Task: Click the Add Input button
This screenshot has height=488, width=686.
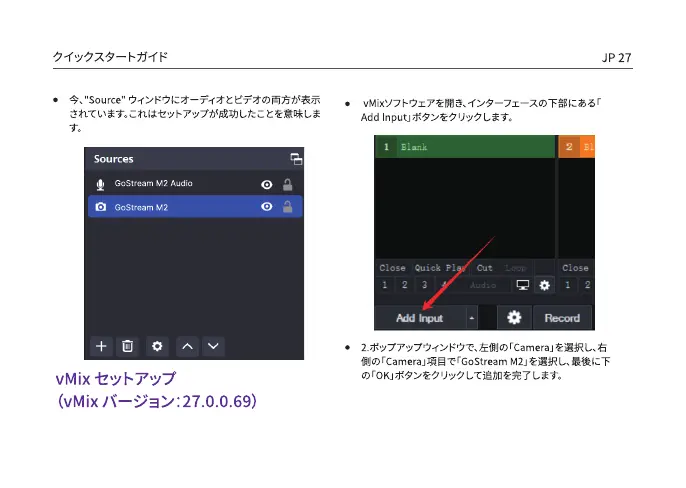Action: point(420,318)
